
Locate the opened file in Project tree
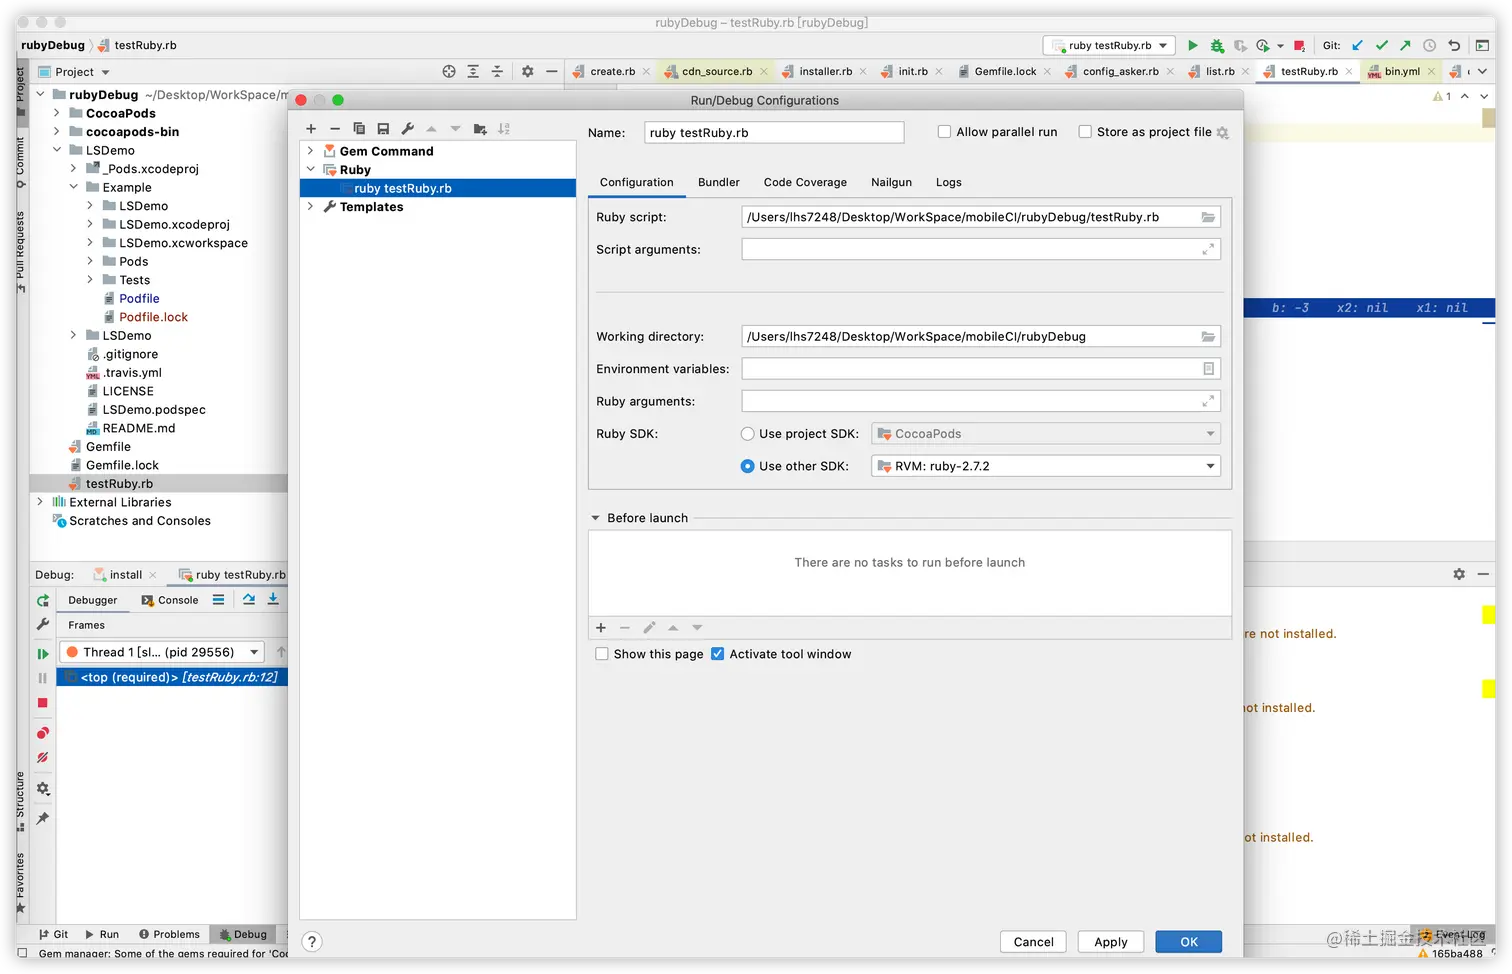point(449,72)
